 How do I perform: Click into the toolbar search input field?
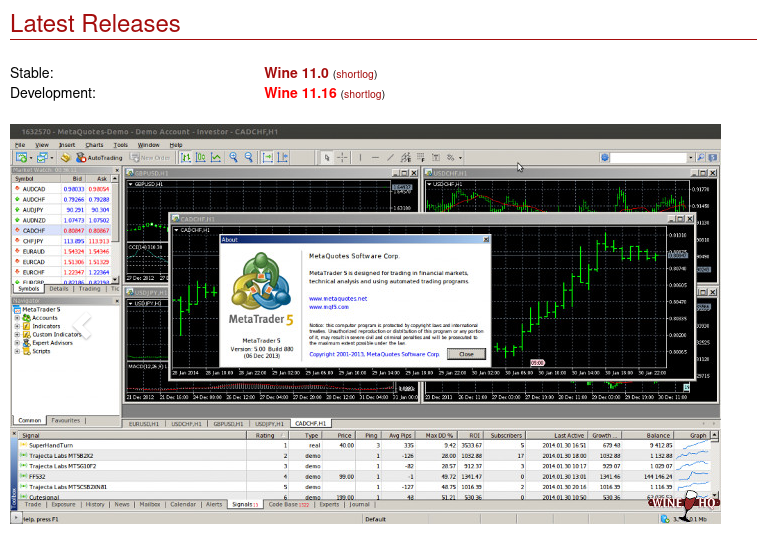point(649,157)
